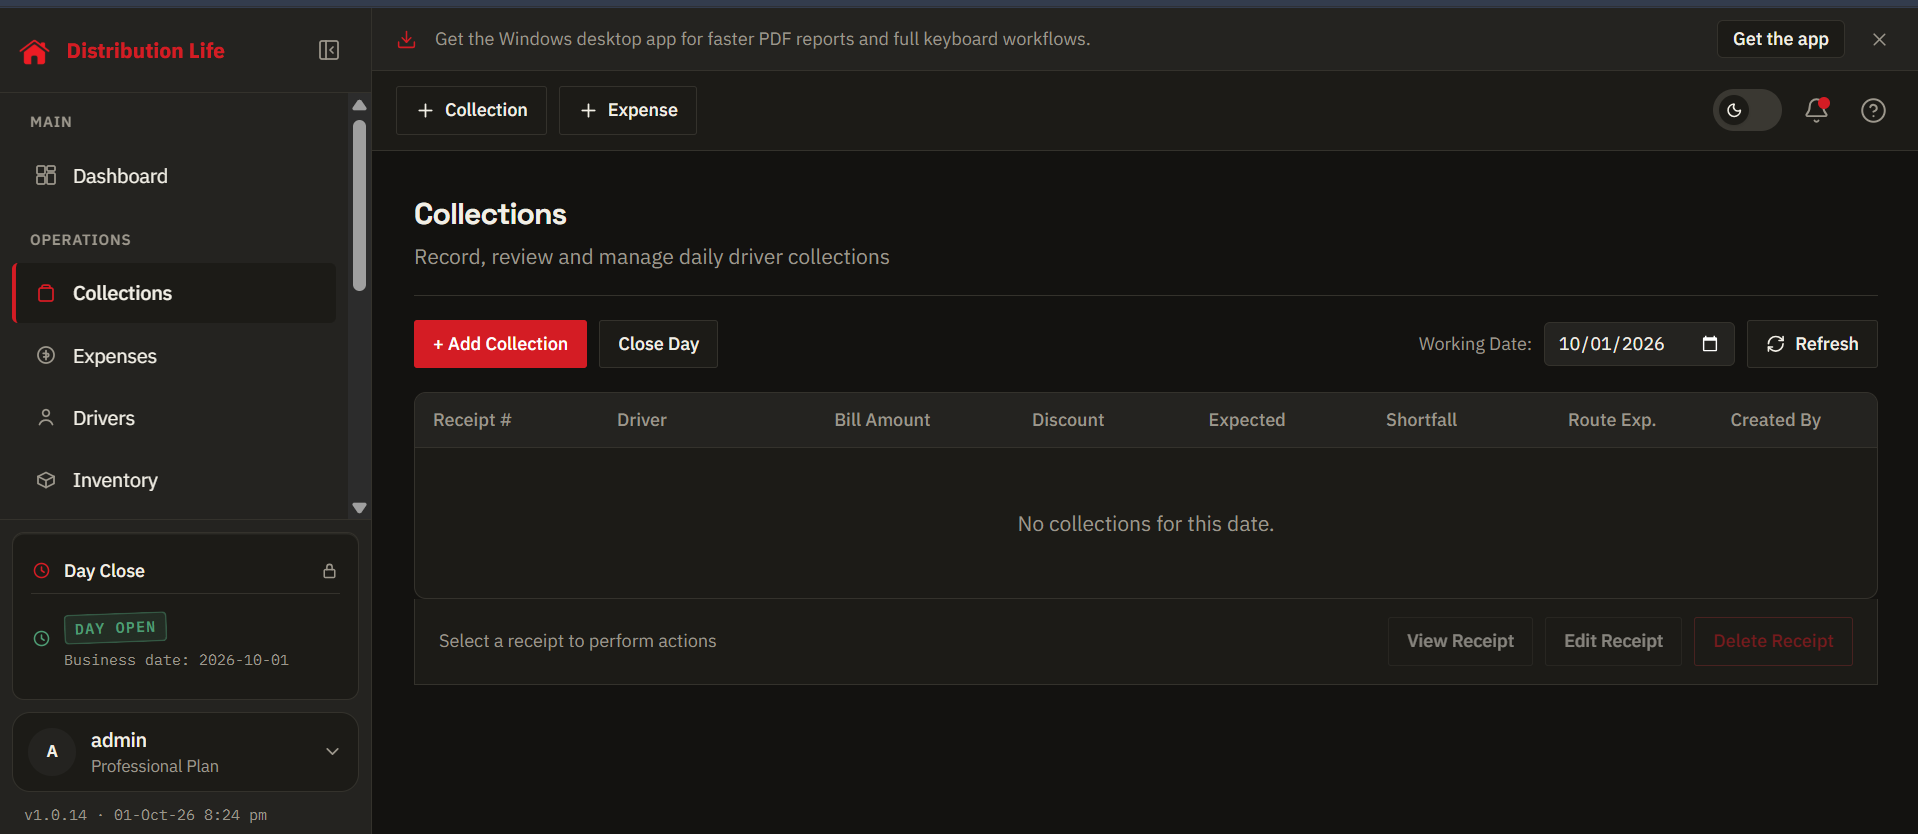
Task: Click the sidebar scrollbar thumb
Action: (360, 206)
